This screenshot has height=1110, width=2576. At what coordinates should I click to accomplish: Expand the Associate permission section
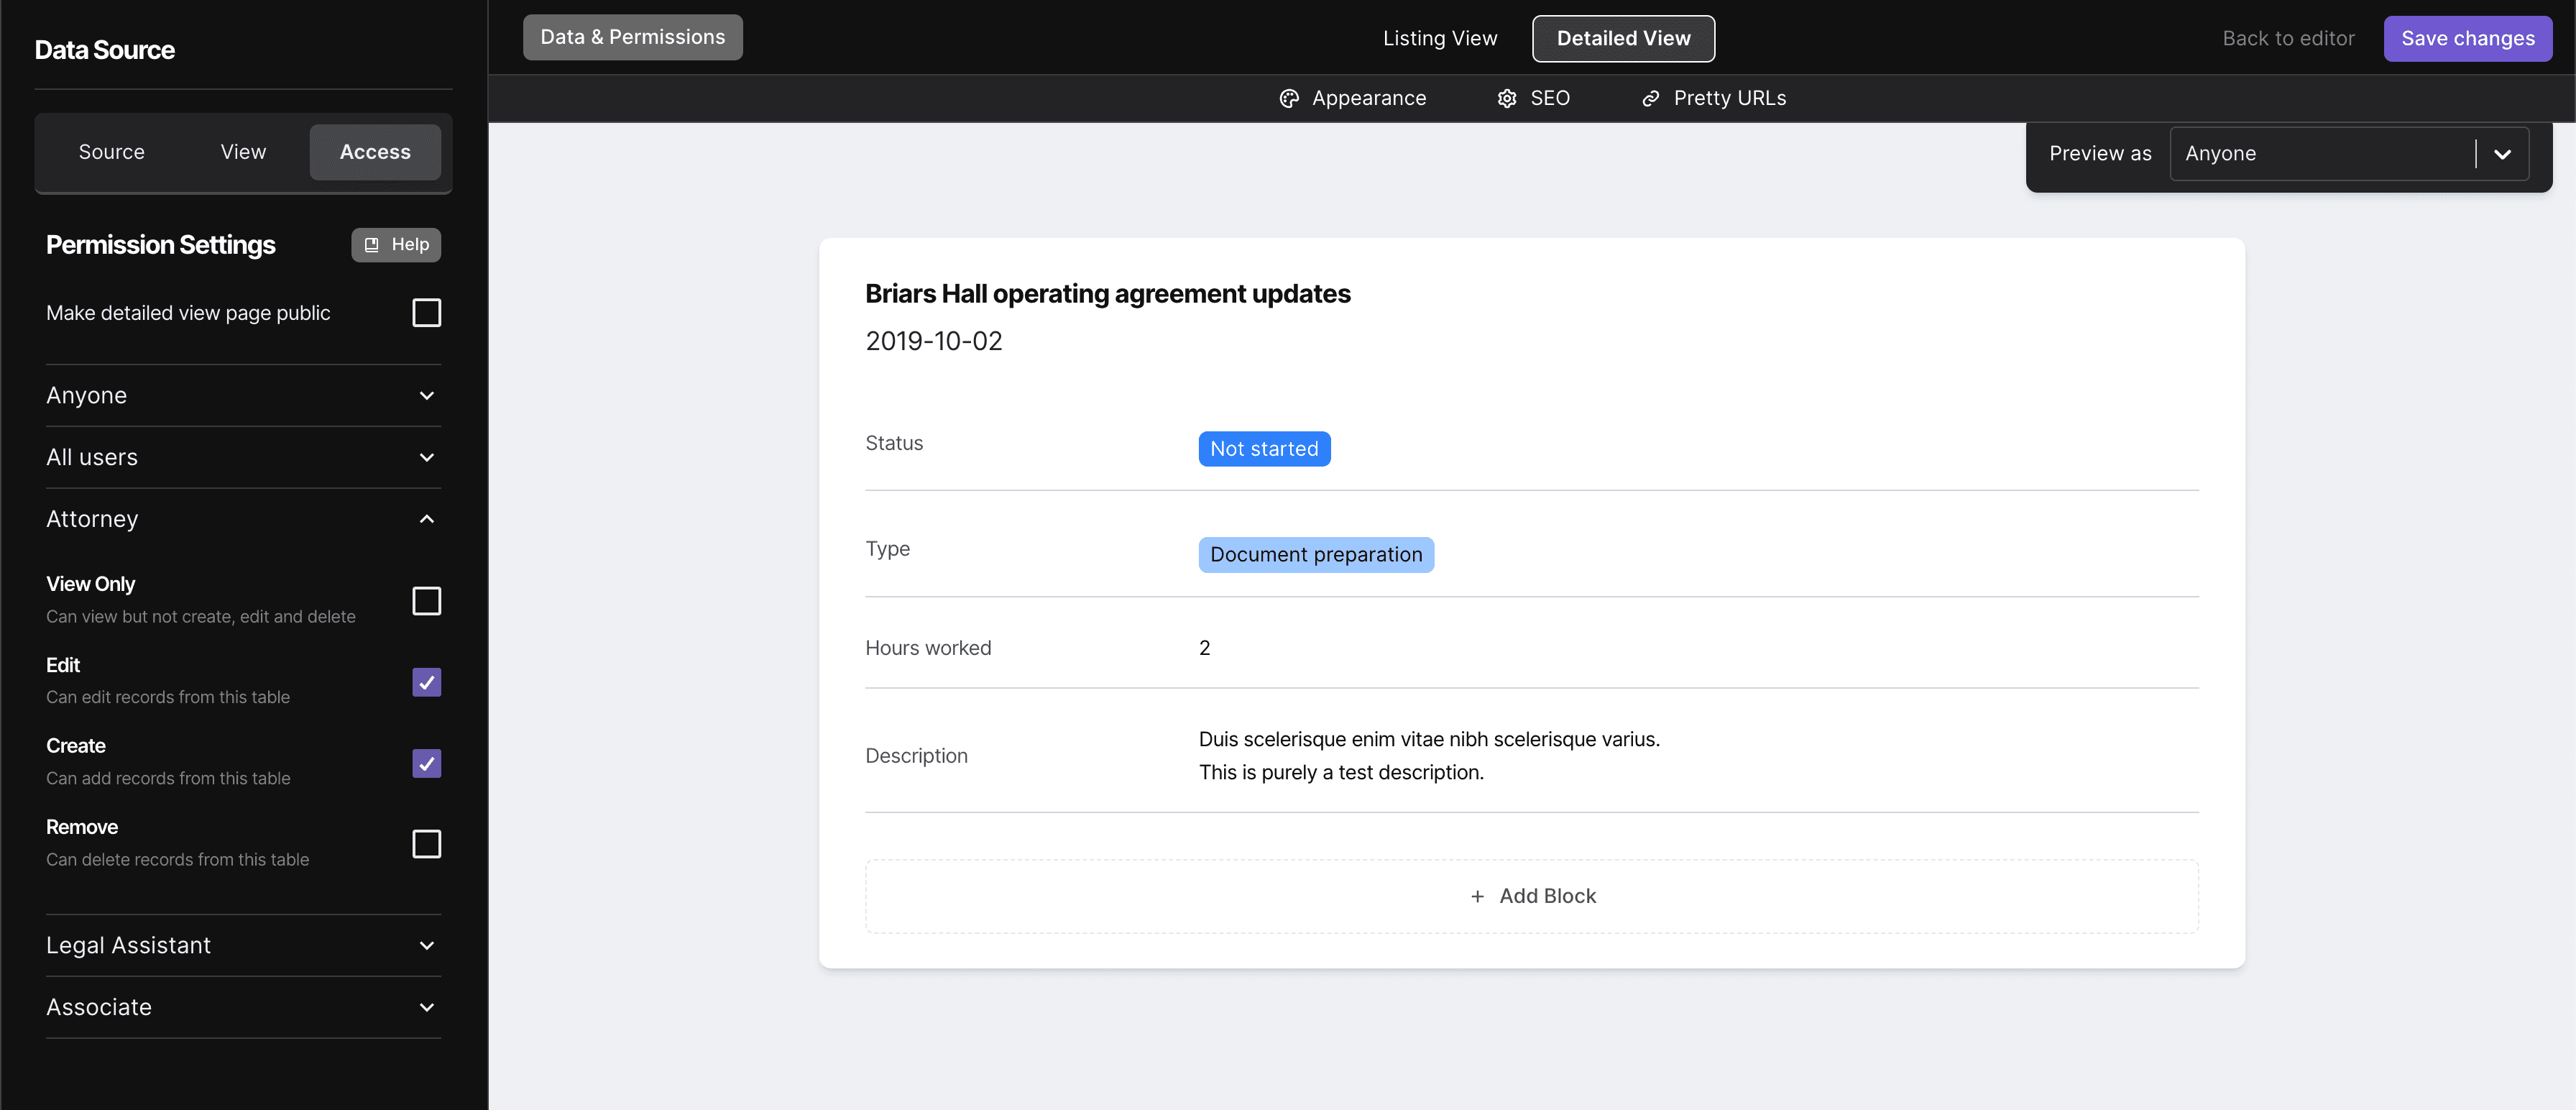coord(243,1007)
